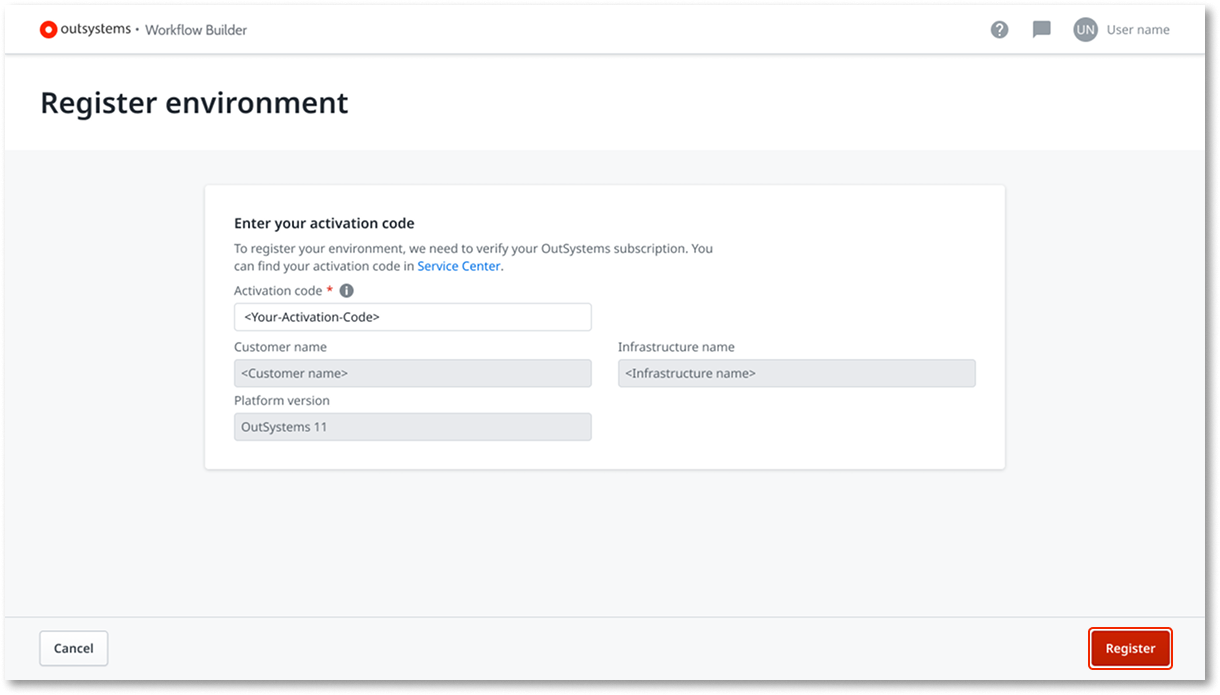The width and height of the screenshot is (1220, 695).
Task: Click the OutSystems logo
Action: (x=85, y=30)
